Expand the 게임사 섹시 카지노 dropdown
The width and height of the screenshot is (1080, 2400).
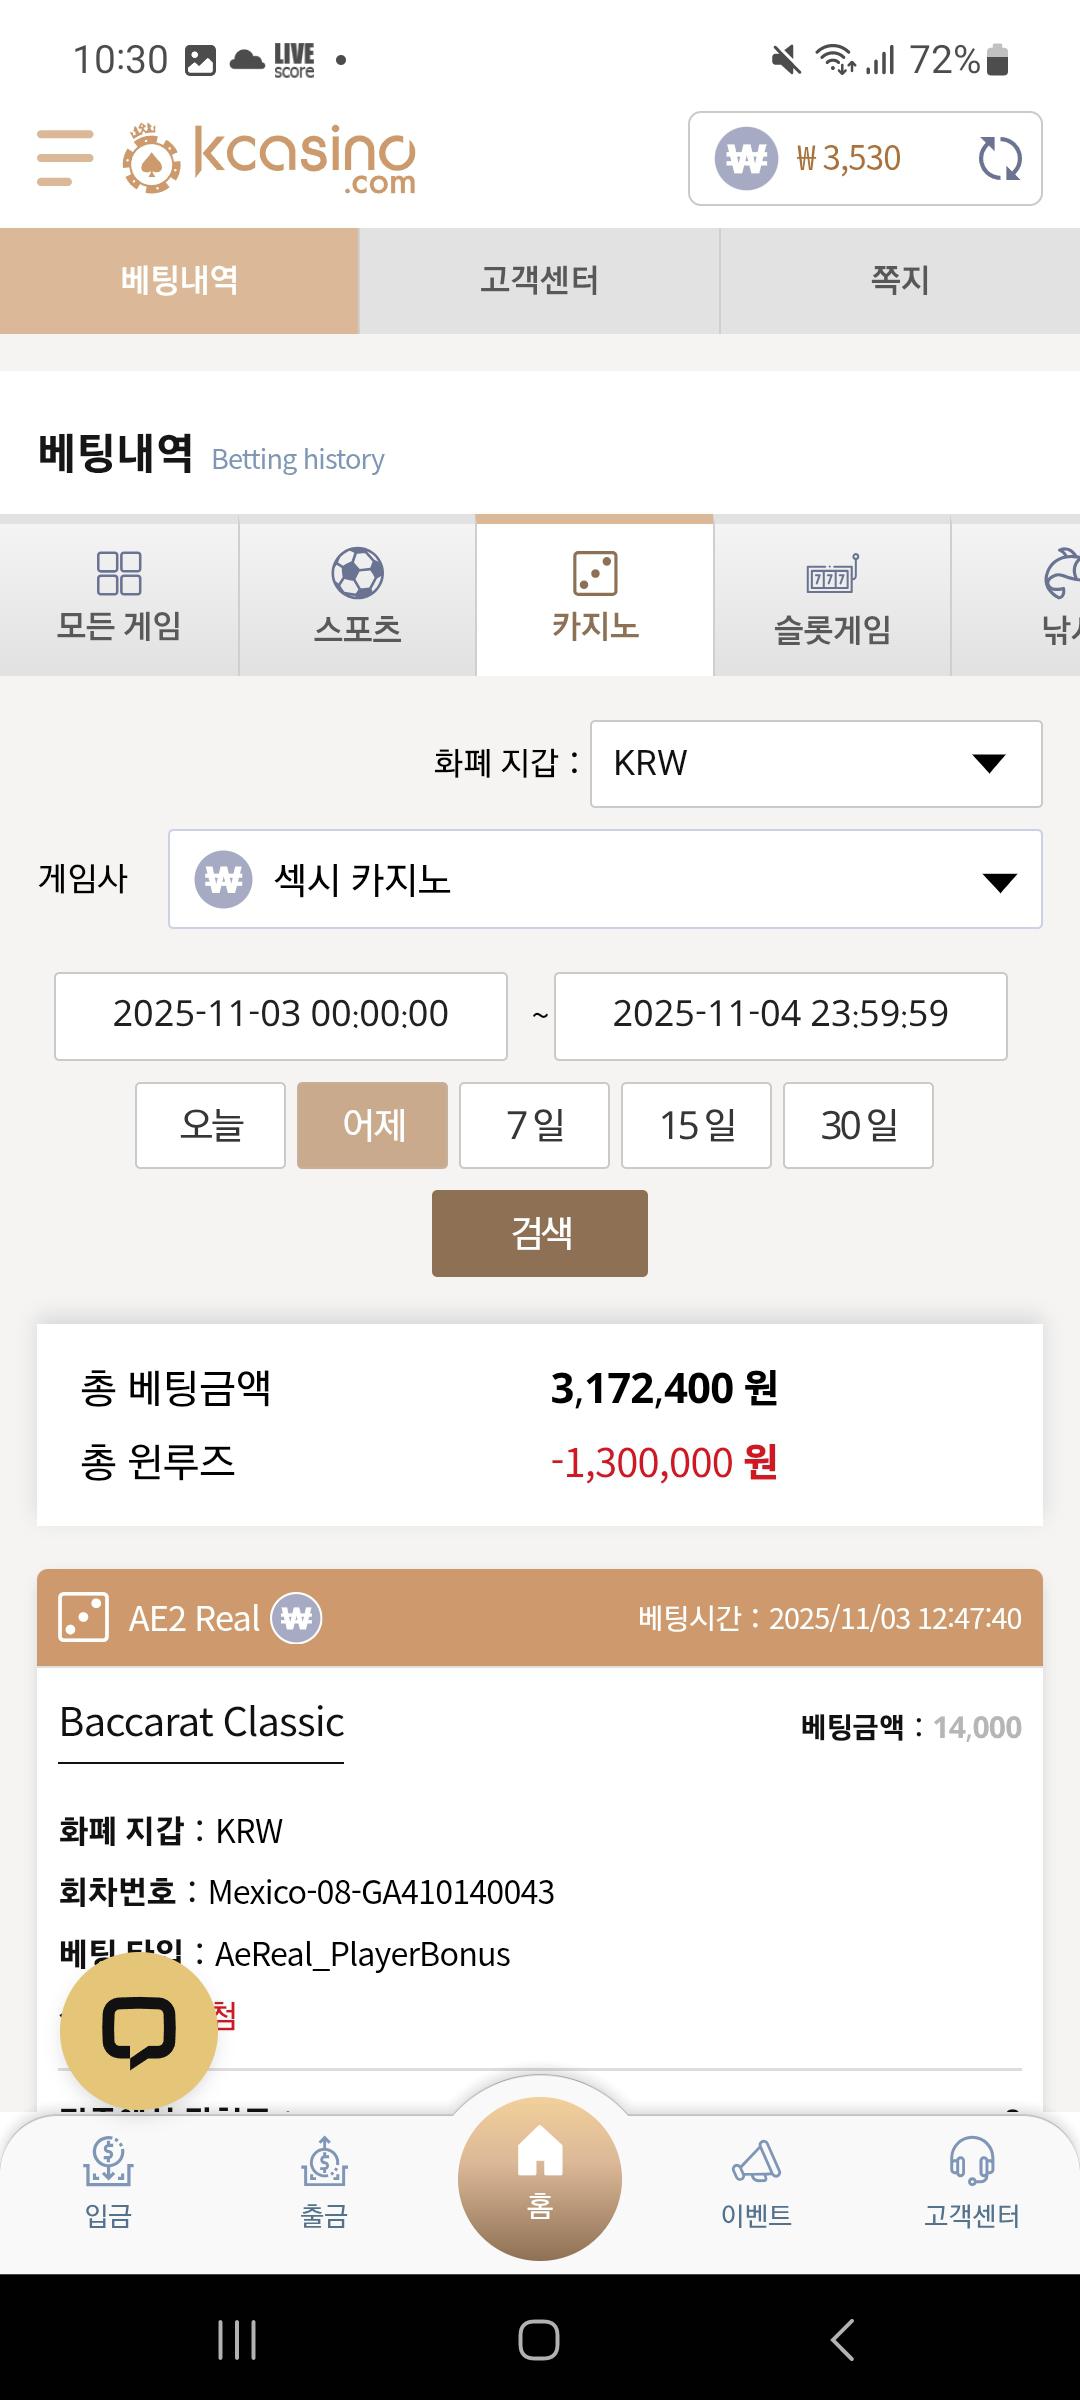pyautogui.click(x=605, y=880)
